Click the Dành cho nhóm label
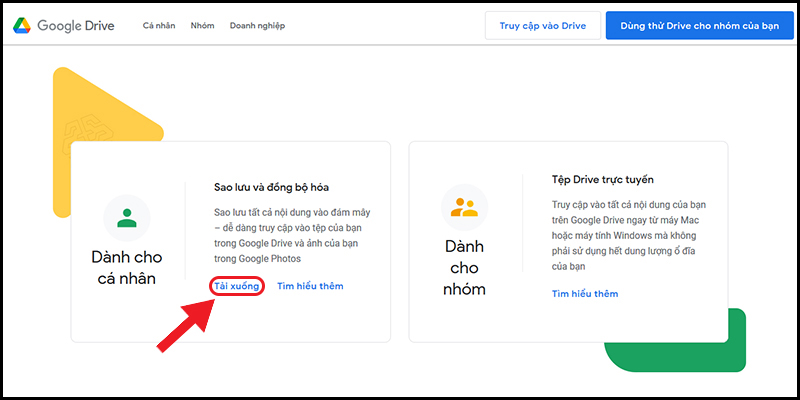This screenshot has height=400, width=800. [464, 268]
